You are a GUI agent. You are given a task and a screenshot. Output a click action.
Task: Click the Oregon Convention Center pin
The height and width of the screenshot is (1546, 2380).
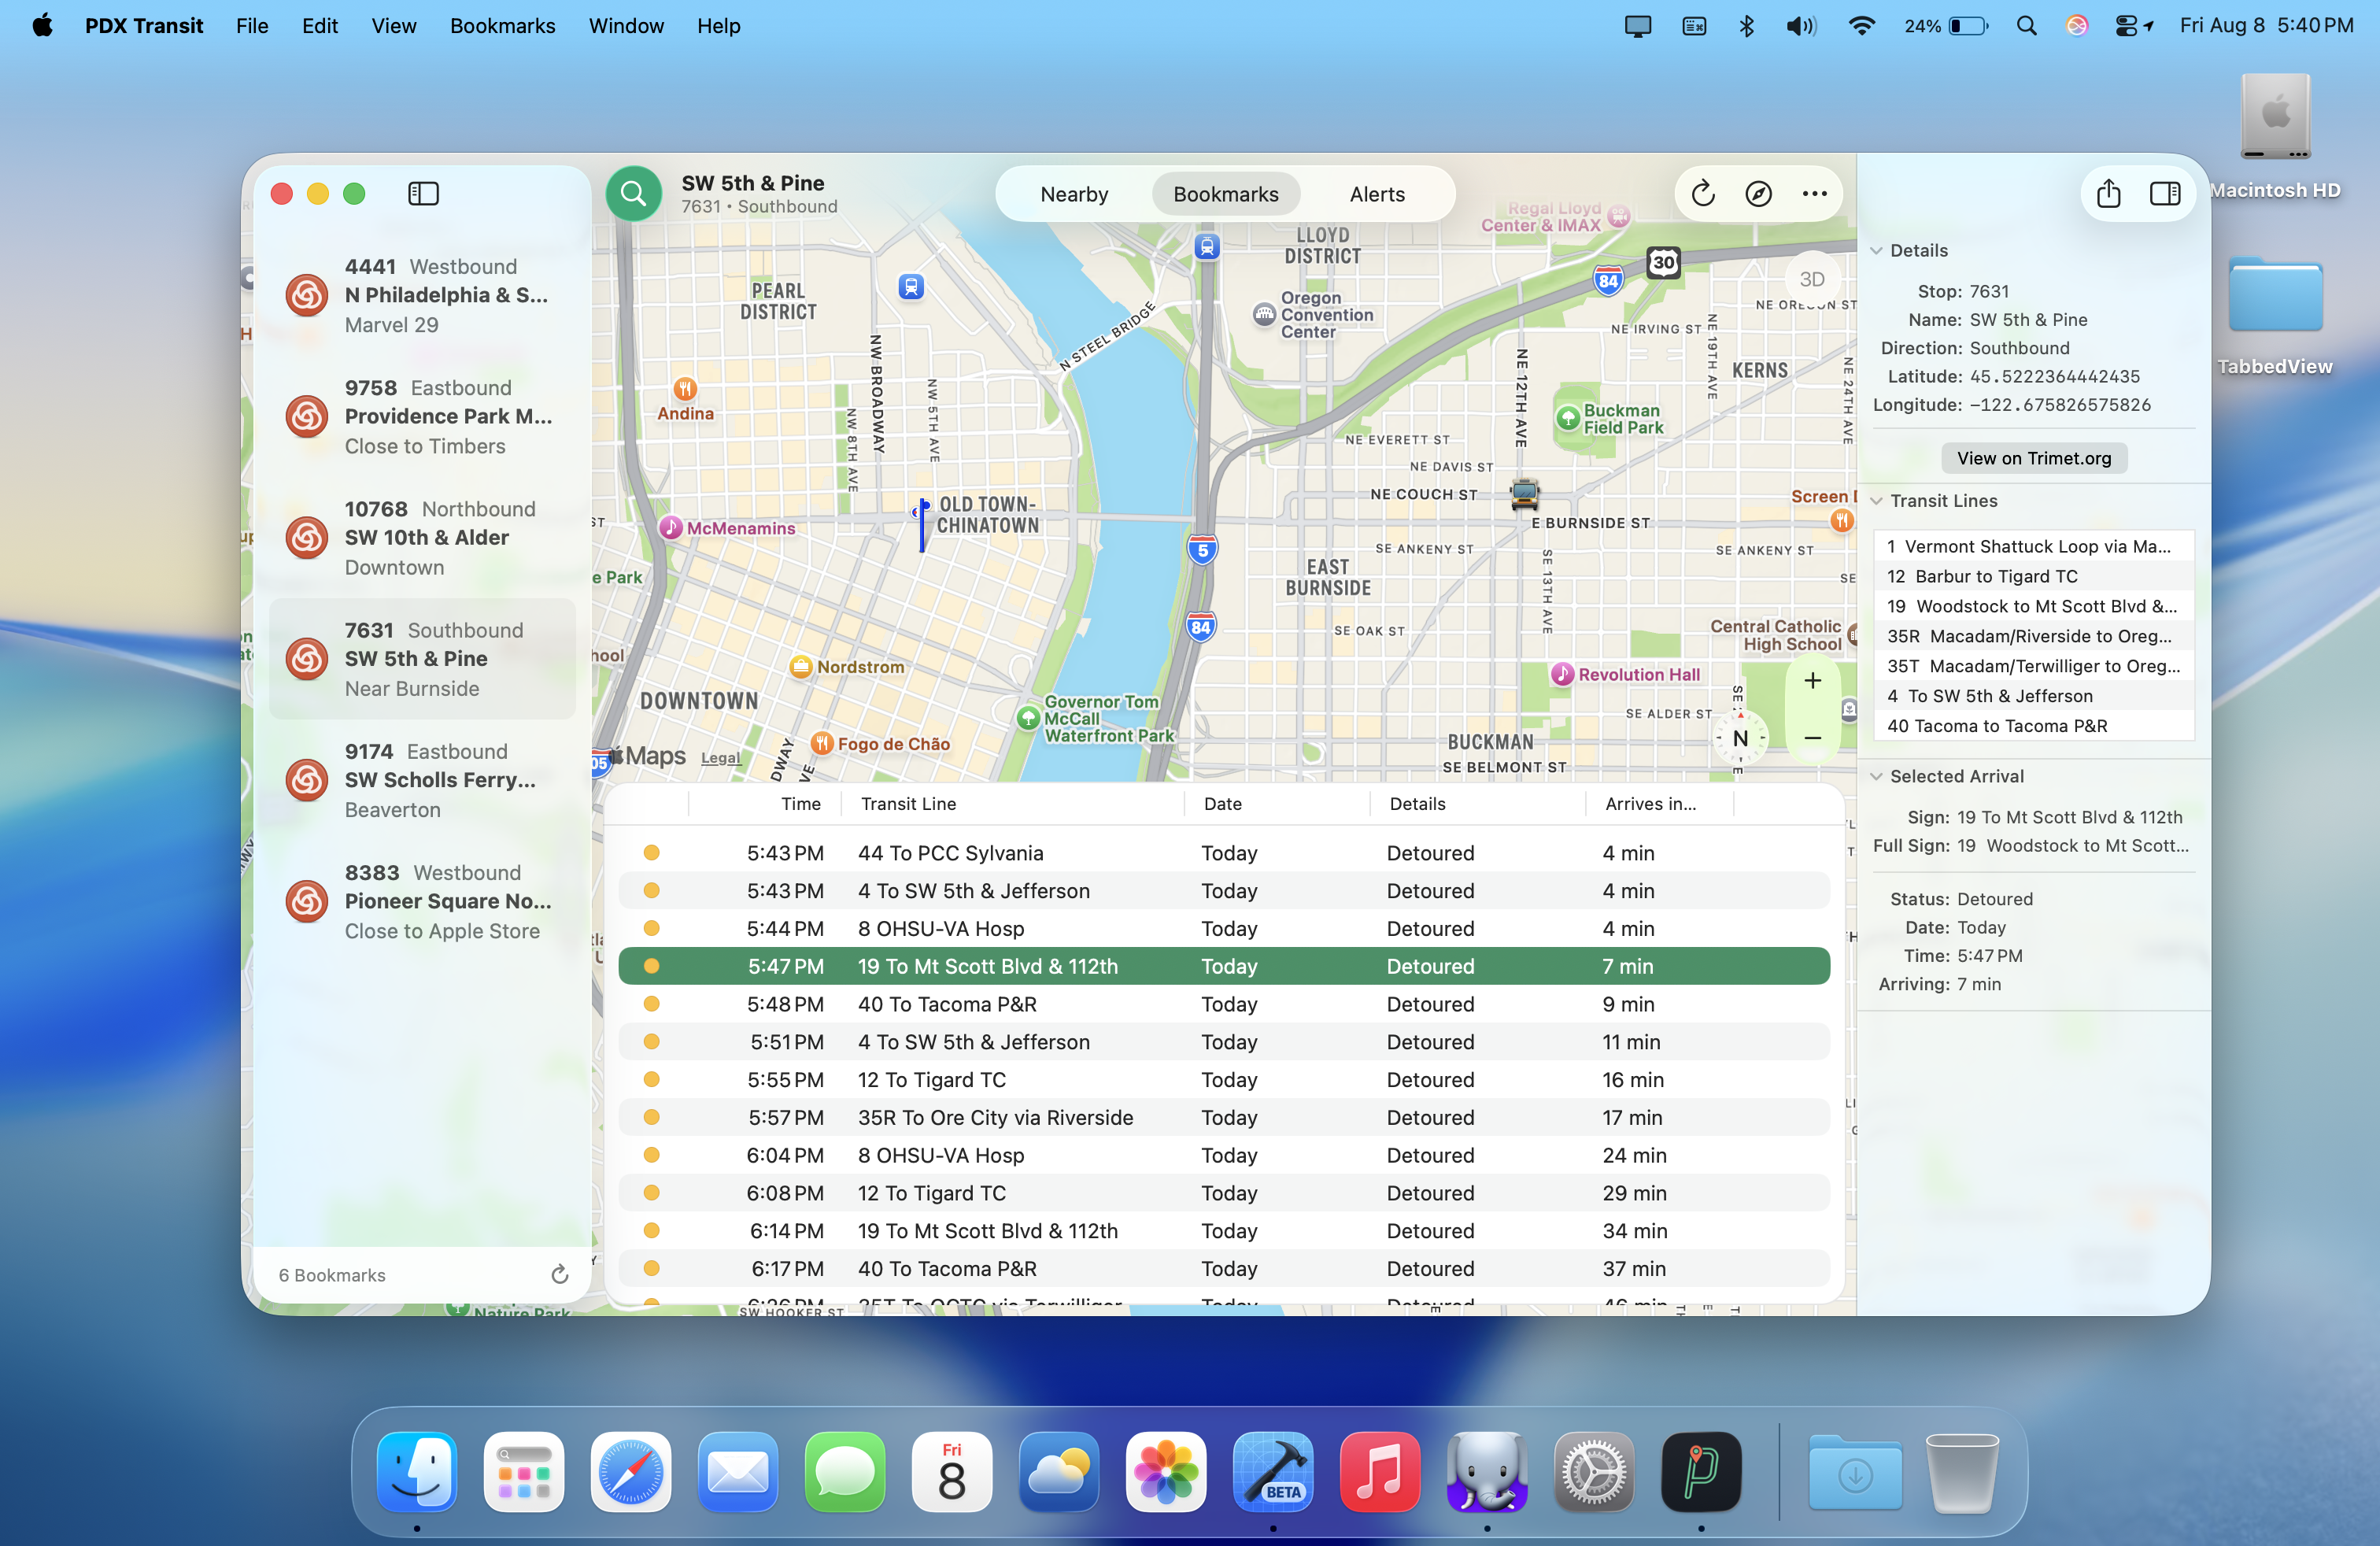pos(1264,314)
